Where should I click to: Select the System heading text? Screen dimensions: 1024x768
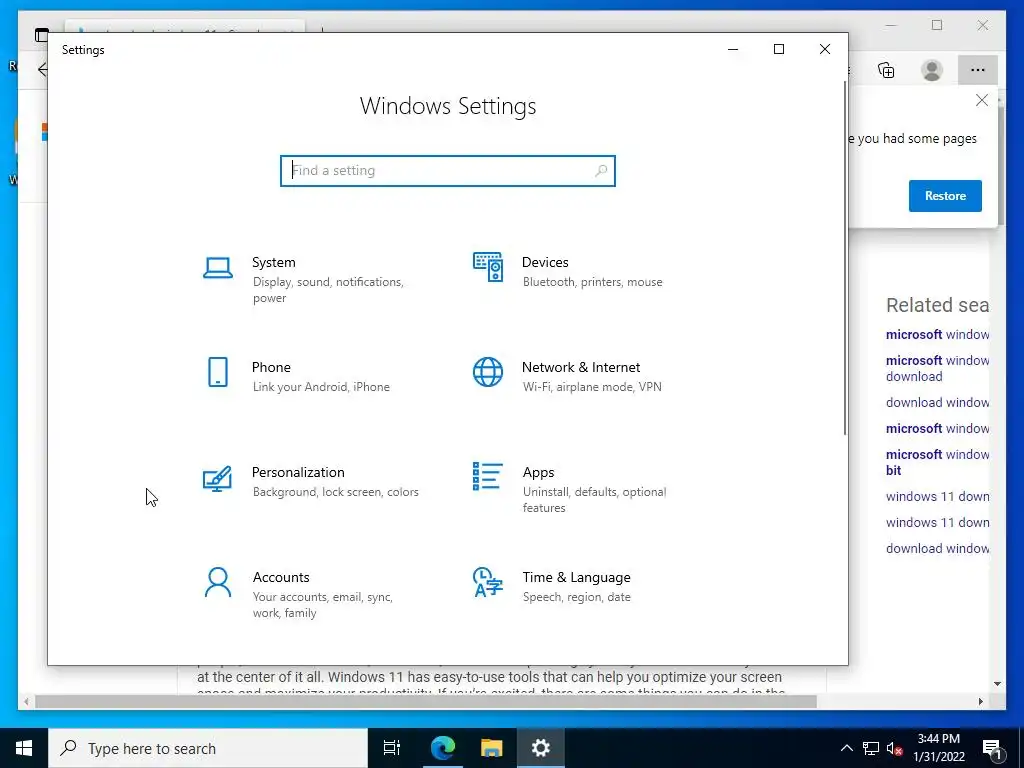click(x=274, y=262)
